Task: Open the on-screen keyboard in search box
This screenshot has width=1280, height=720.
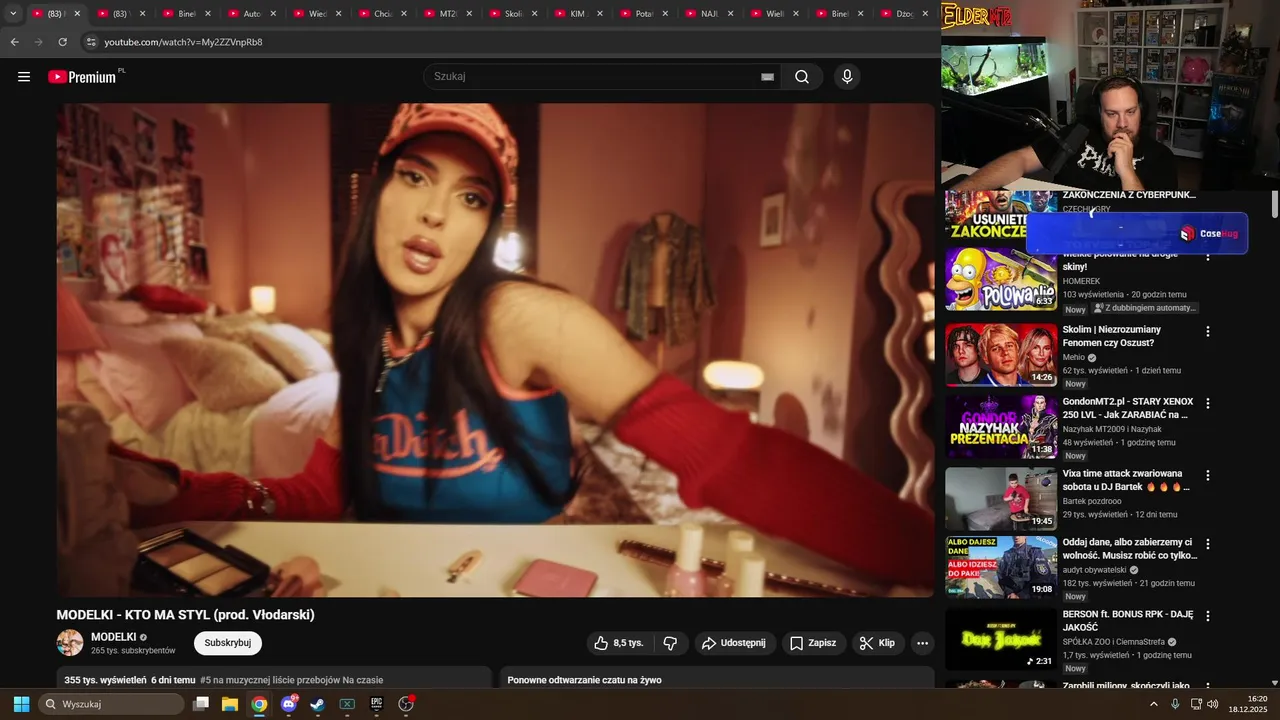Action: (x=768, y=77)
